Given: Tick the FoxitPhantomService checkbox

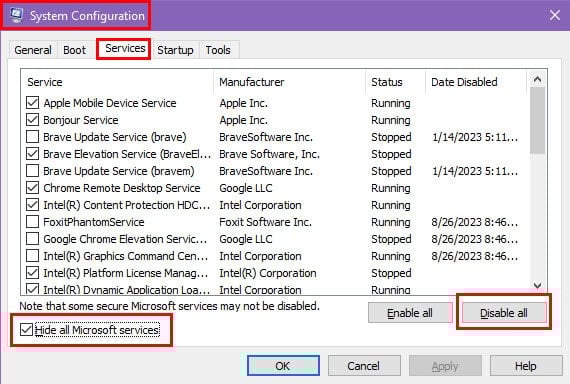Looking at the screenshot, I should (32, 222).
